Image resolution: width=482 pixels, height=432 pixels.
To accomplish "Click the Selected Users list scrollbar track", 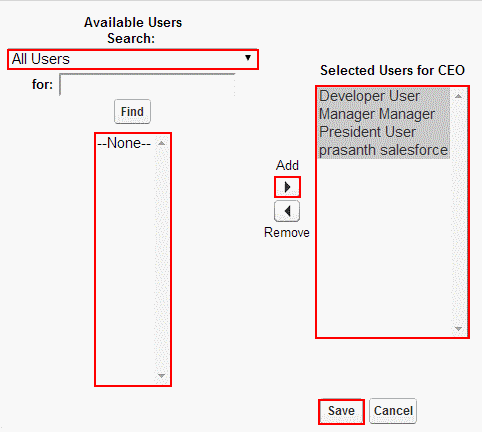I will click(x=459, y=213).
